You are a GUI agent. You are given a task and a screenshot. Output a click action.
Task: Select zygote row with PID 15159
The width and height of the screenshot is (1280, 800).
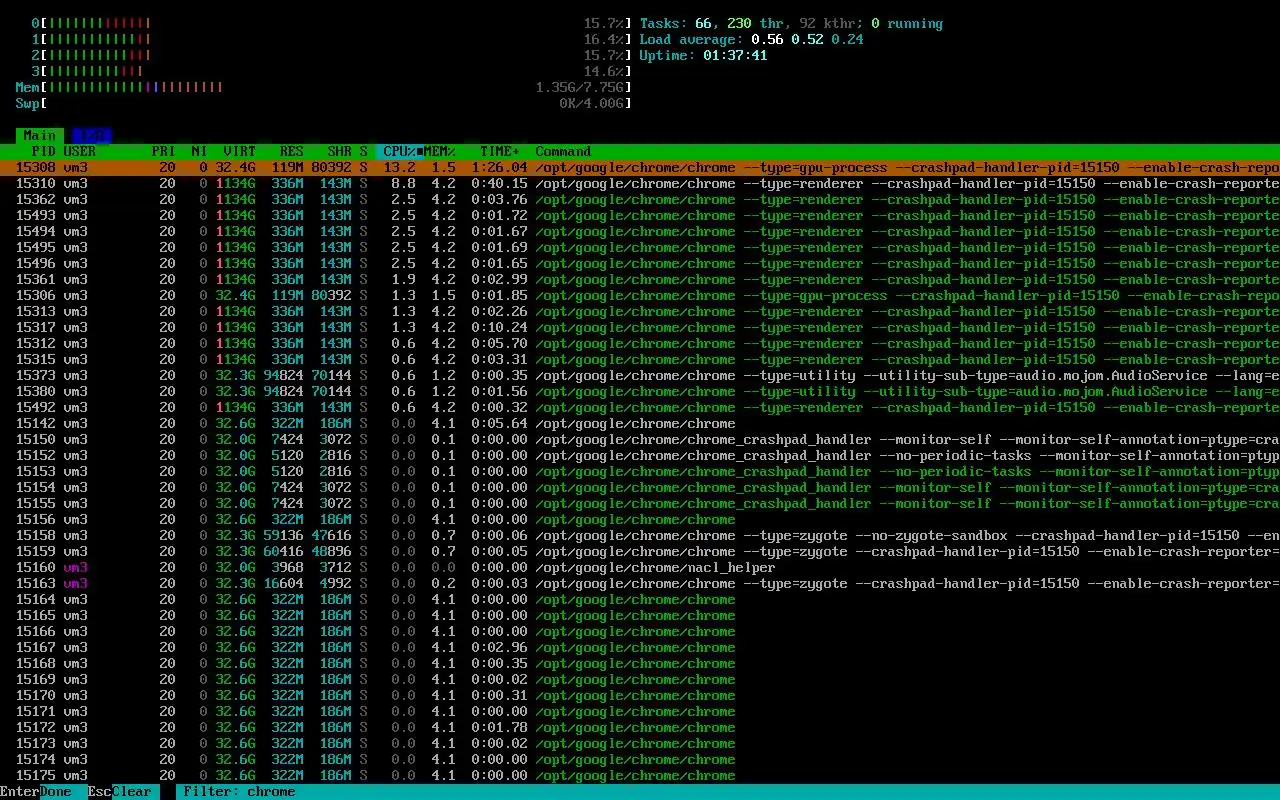(x=640, y=551)
